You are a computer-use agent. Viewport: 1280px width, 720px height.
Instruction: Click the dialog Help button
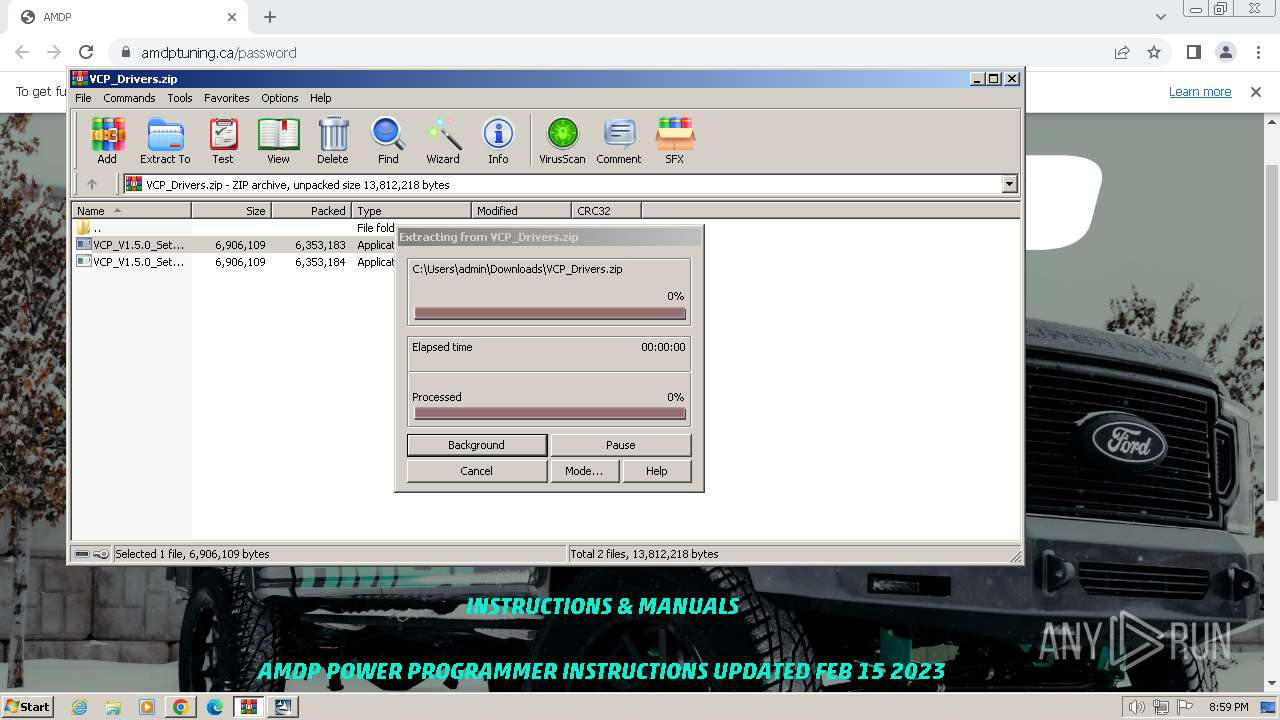point(657,471)
